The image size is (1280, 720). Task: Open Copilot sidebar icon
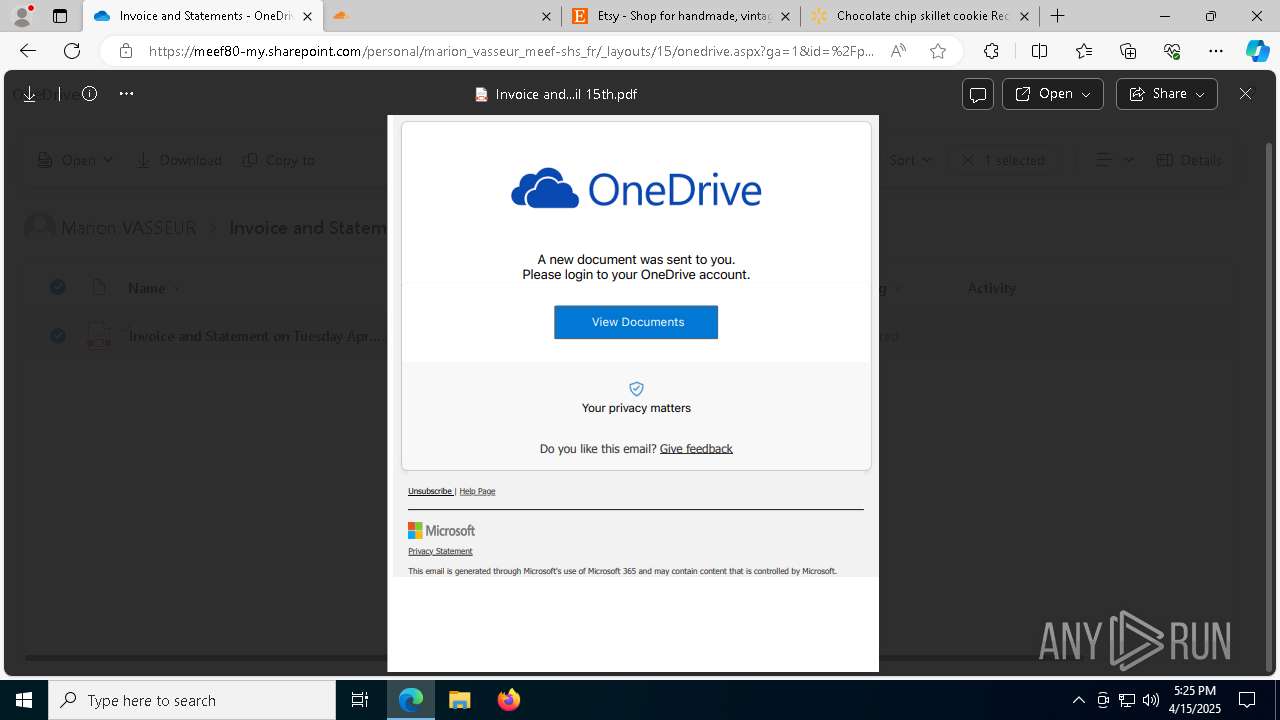tap(1257, 51)
